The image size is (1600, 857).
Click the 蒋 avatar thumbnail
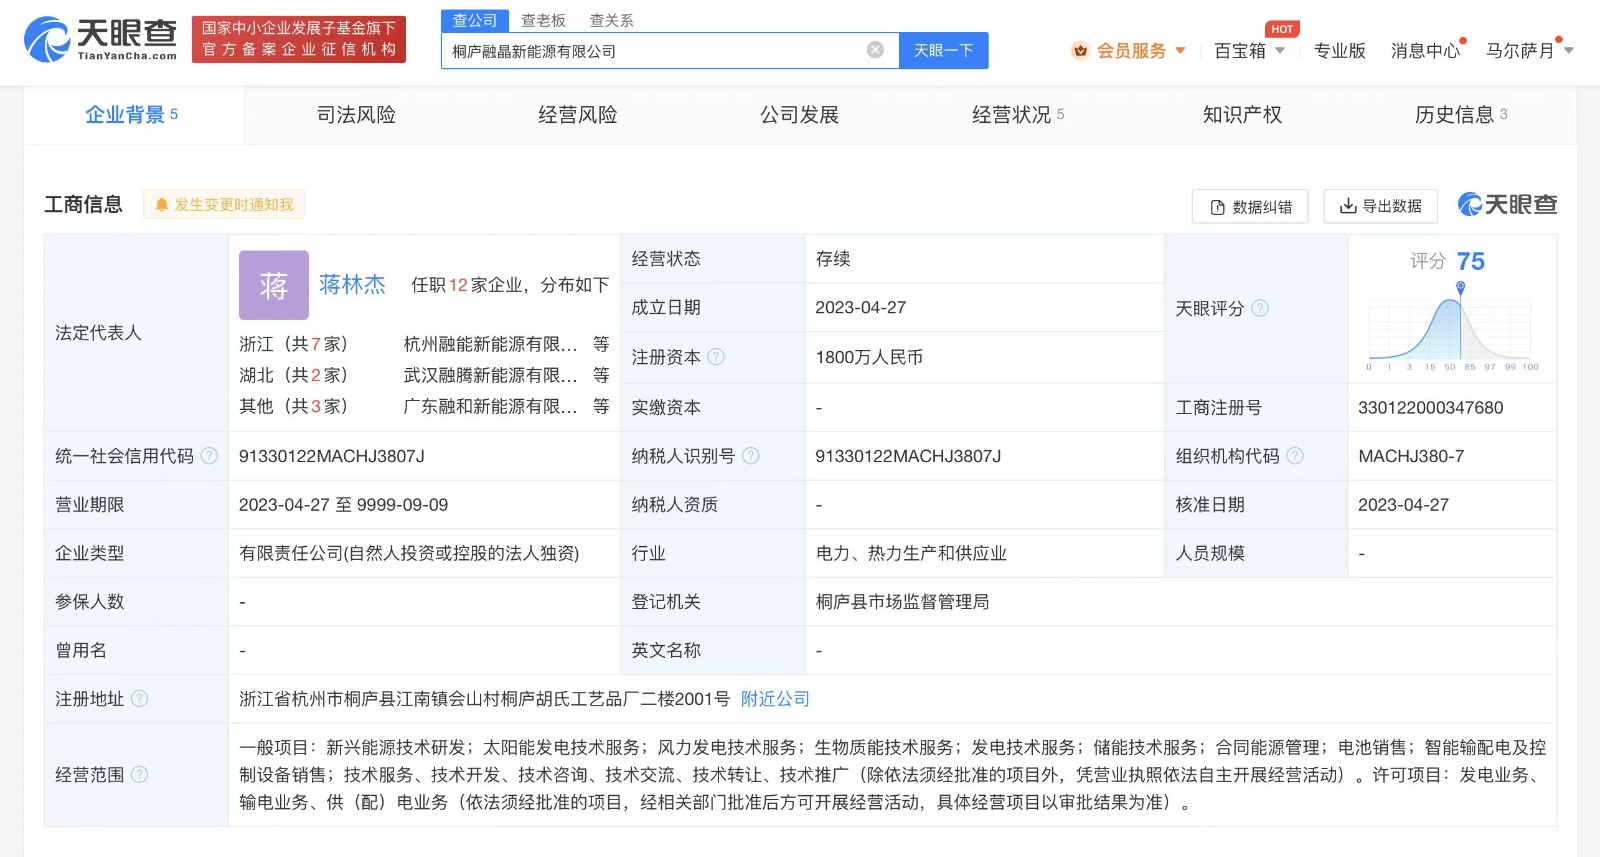pos(273,285)
